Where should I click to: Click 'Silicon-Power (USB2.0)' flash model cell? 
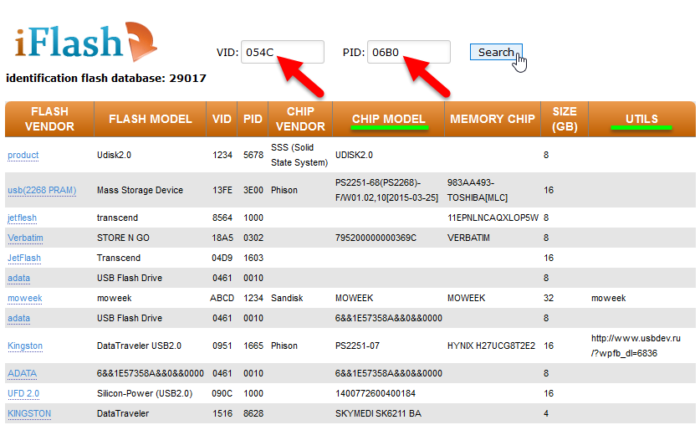[145, 394]
